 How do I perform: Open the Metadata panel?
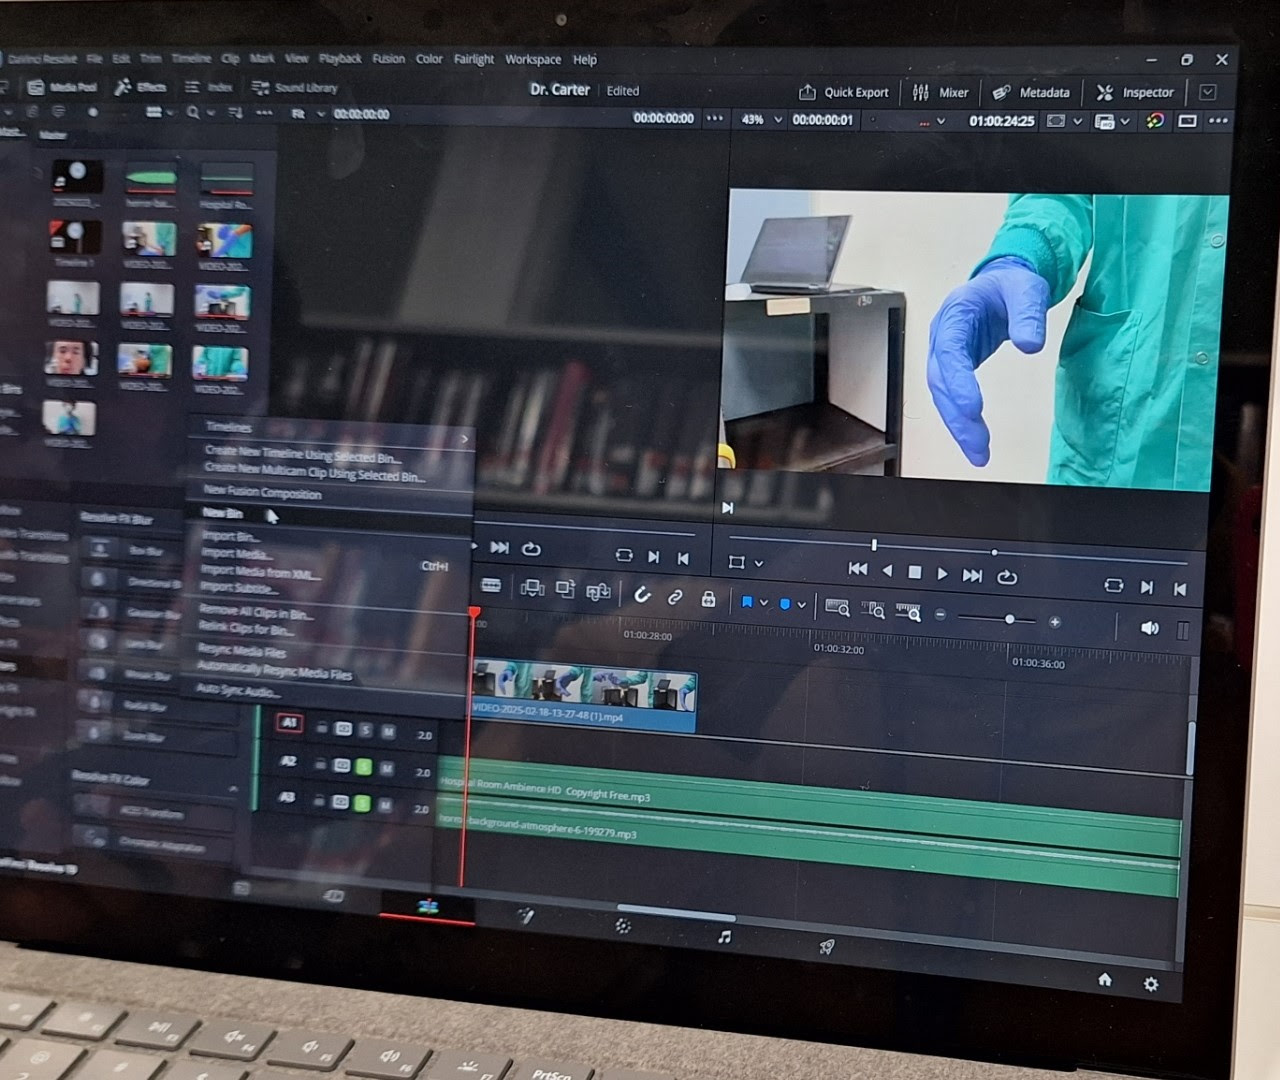click(1031, 92)
